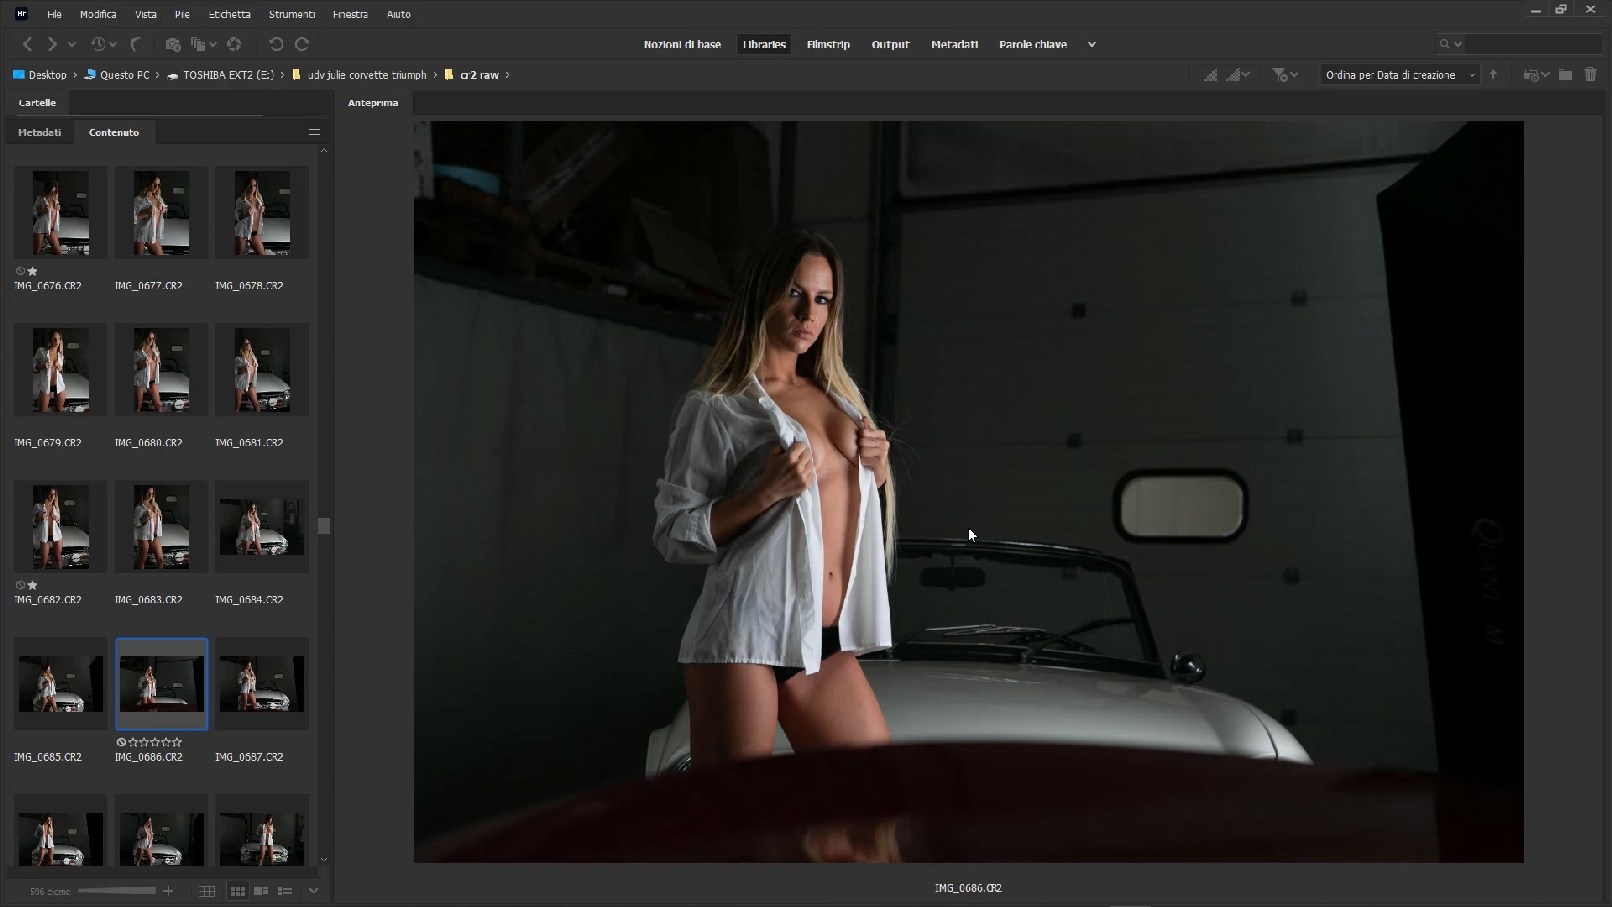Open the boomerang return-to-app icon
This screenshot has height=907, width=1612.
point(136,44)
